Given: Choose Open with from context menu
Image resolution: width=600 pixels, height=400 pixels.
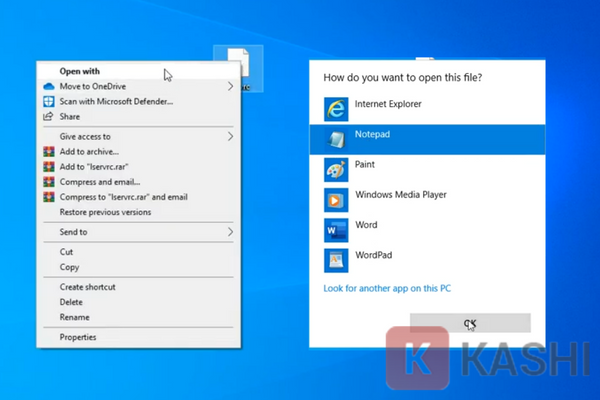Looking at the screenshot, I should (x=80, y=71).
